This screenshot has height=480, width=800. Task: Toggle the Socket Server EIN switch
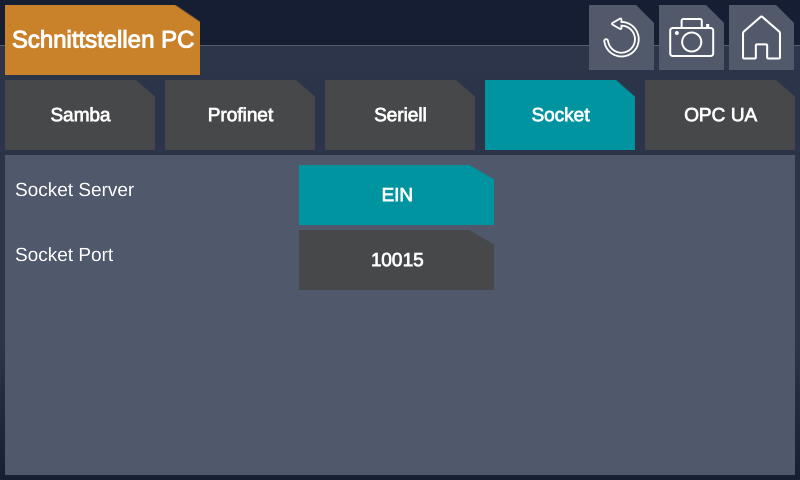click(x=396, y=195)
